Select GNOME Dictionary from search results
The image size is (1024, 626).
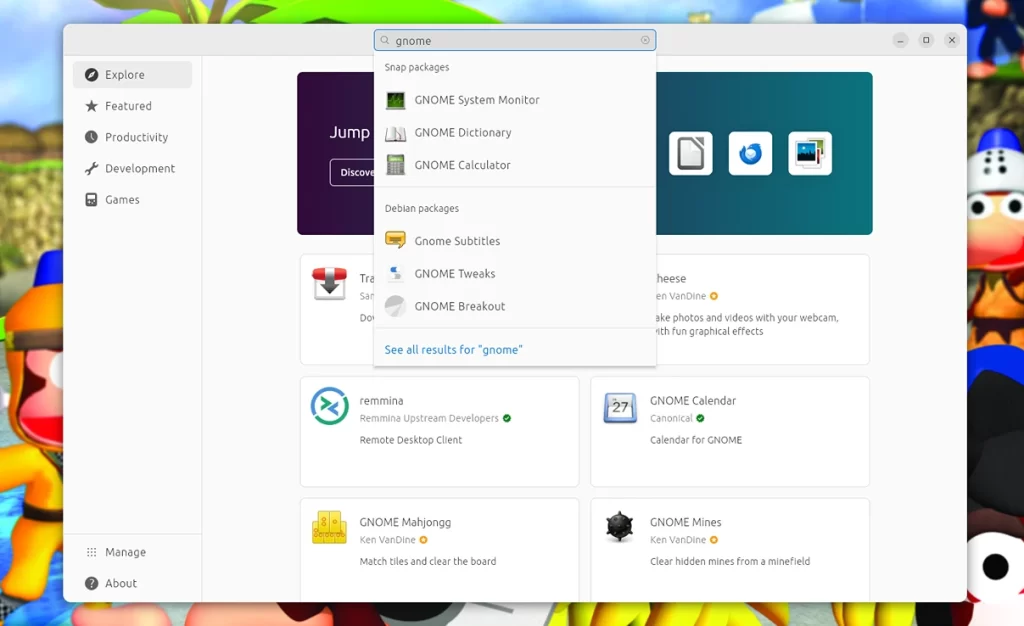pos(515,133)
